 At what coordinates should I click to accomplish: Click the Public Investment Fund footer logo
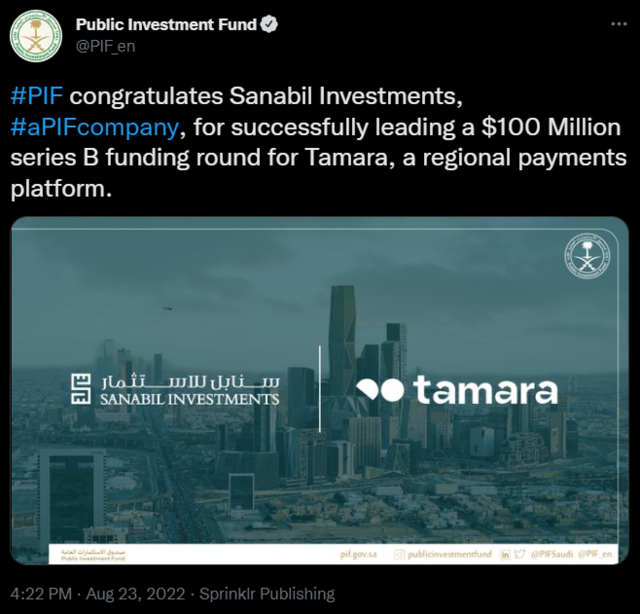93,555
